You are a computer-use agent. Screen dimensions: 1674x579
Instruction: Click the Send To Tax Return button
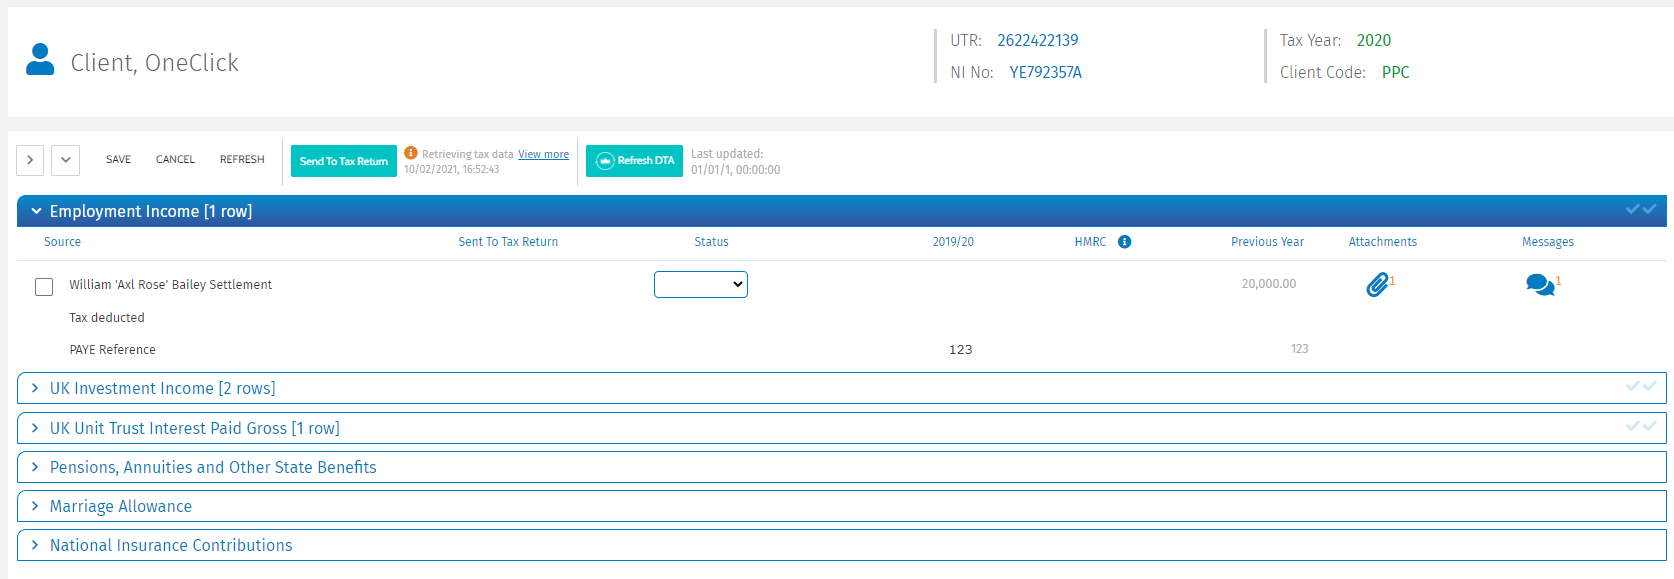343,161
